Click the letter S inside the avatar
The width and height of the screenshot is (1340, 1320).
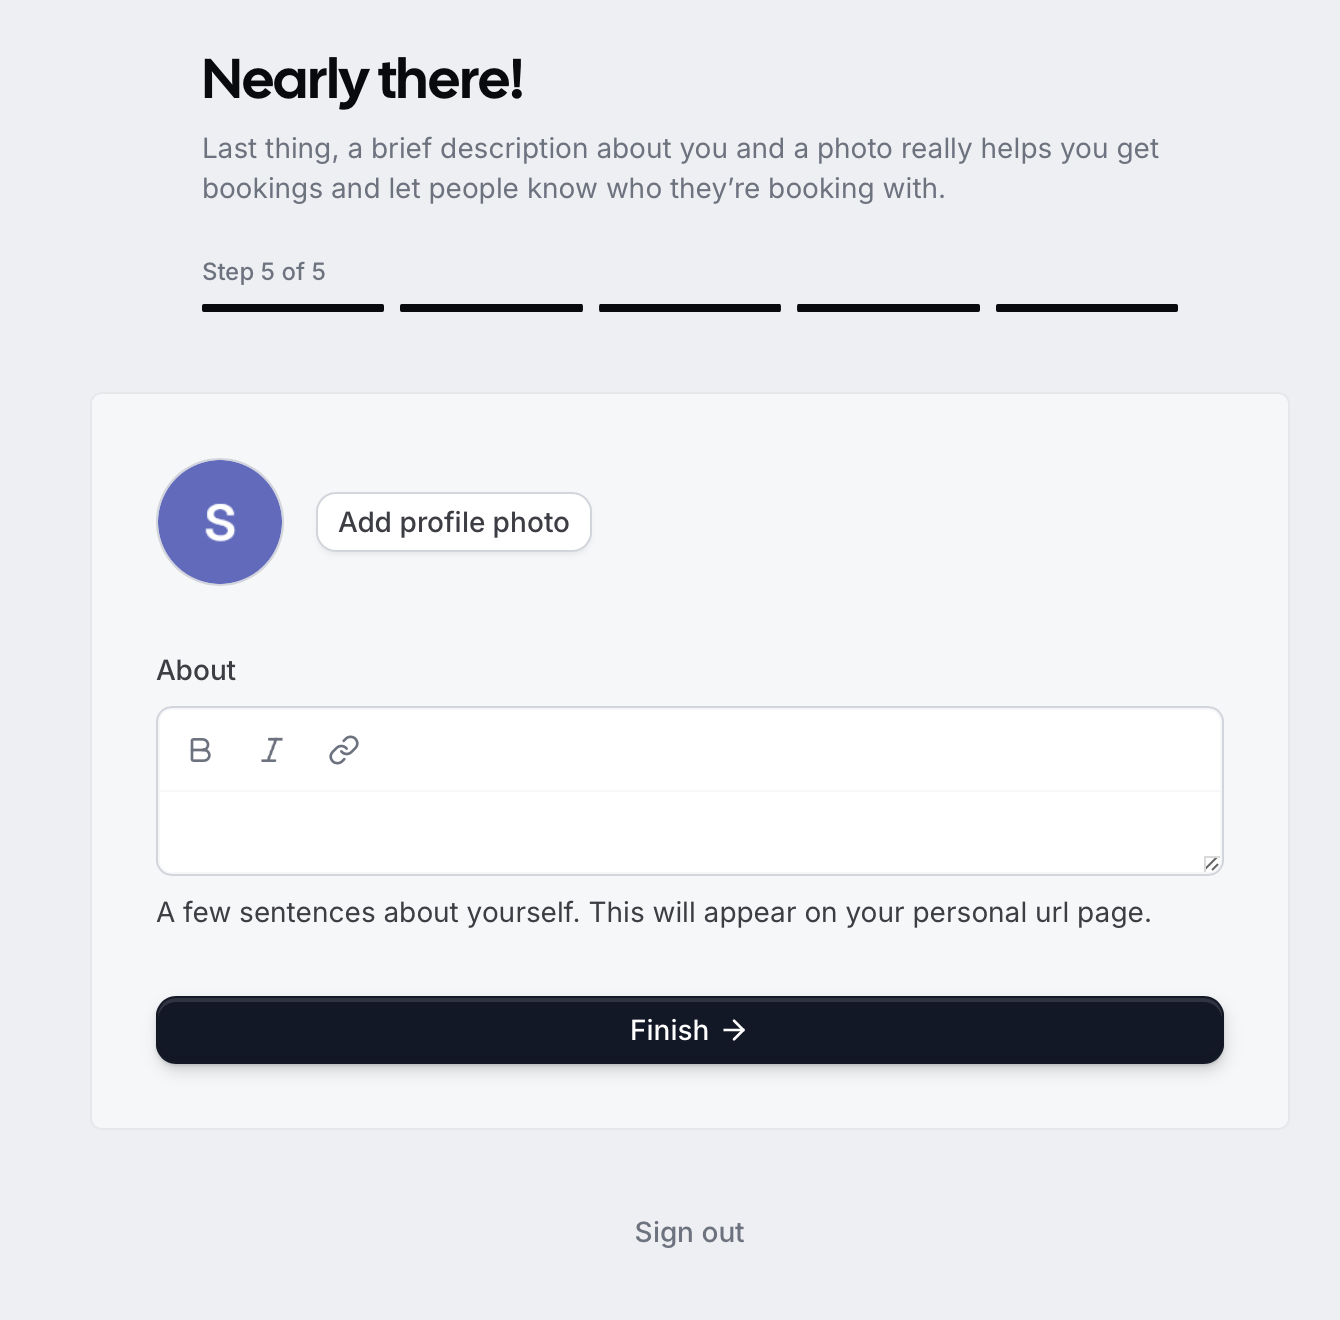click(x=220, y=522)
